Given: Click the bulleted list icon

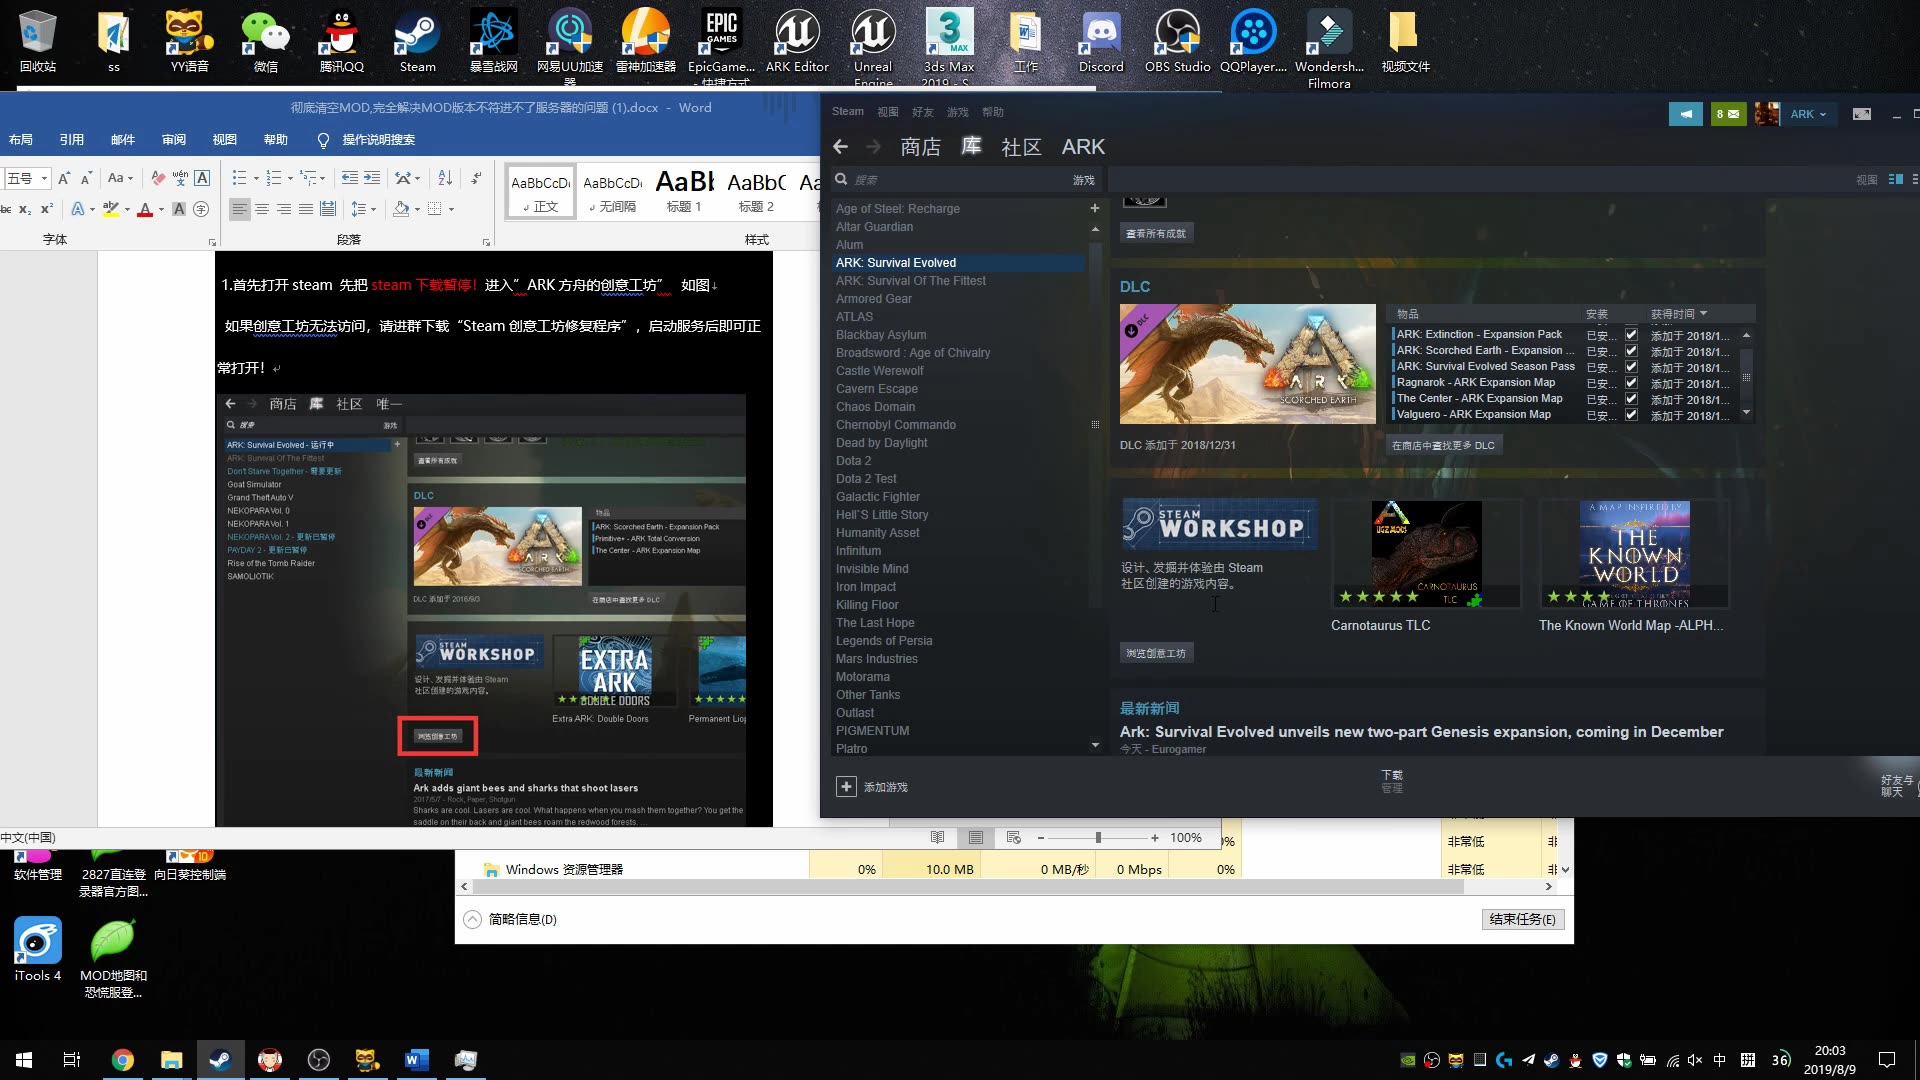Looking at the screenshot, I should 239,178.
